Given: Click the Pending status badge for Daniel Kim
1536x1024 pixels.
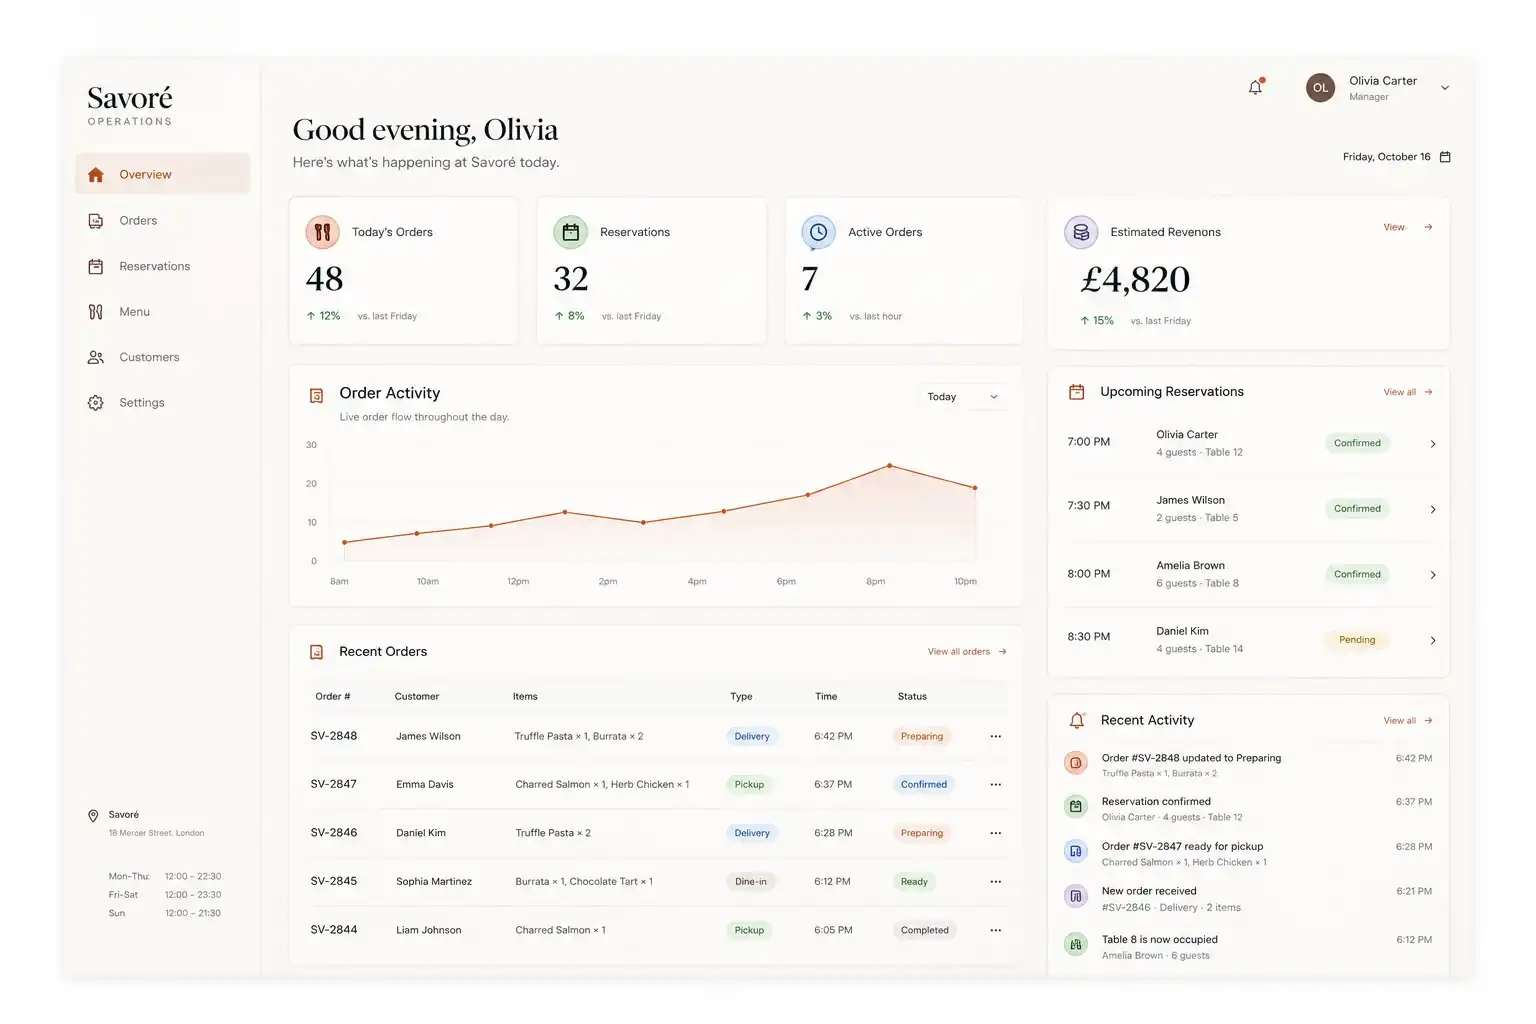Looking at the screenshot, I should (1357, 640).
